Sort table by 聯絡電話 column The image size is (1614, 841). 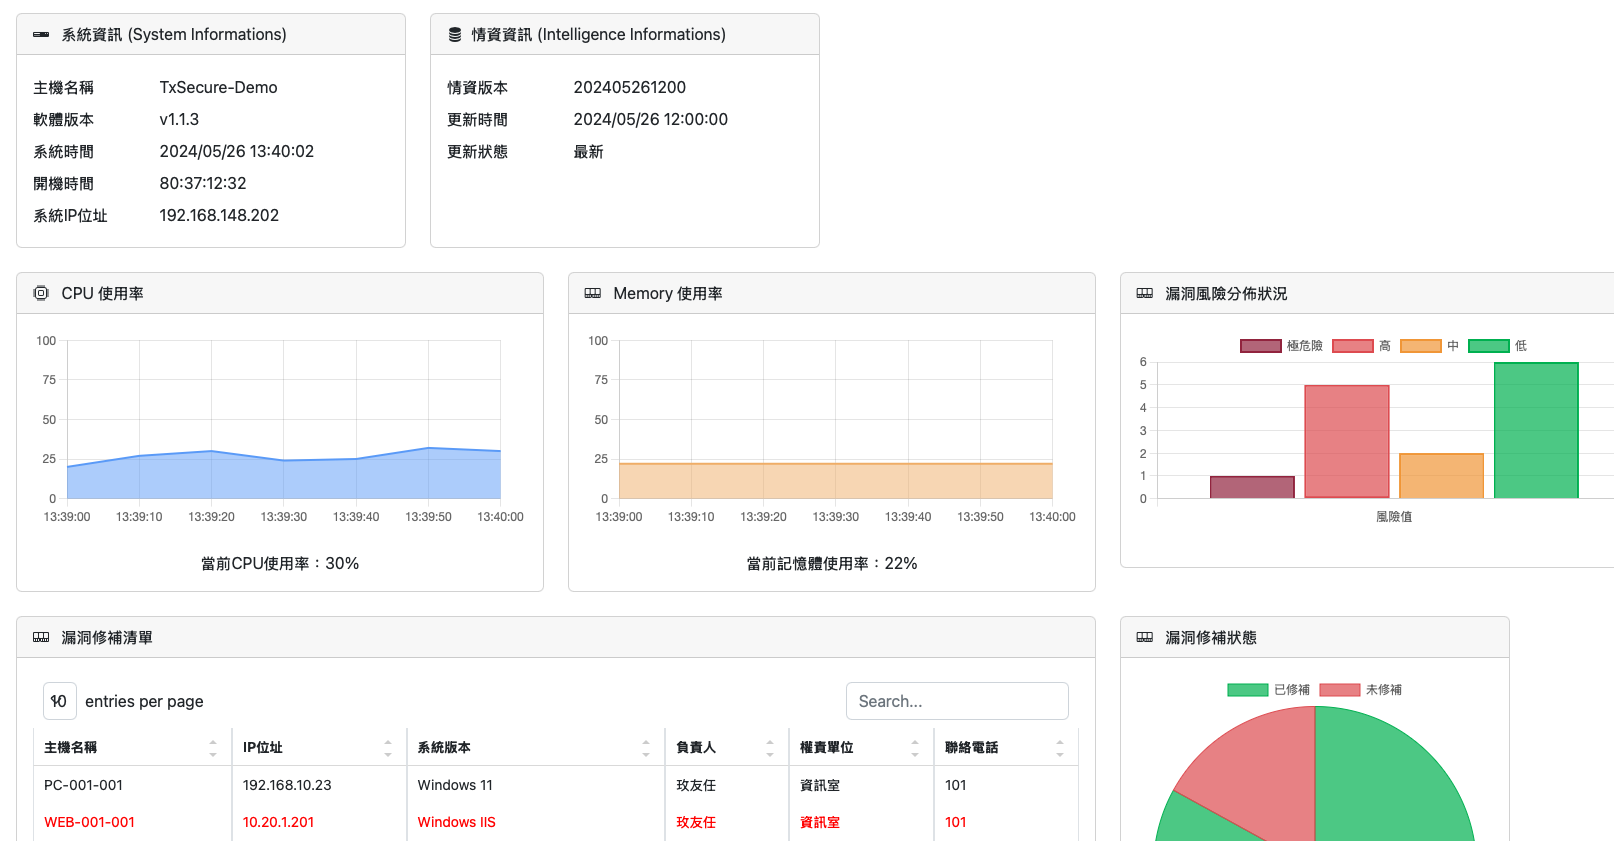1006,747
